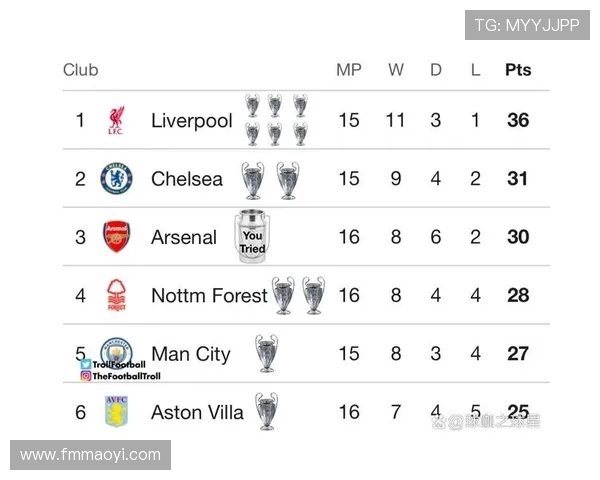Viewport: 600px width, 480px height.
Task: Click the "You Tried" trophy beside Arsenal
Action: pos(252,237)
